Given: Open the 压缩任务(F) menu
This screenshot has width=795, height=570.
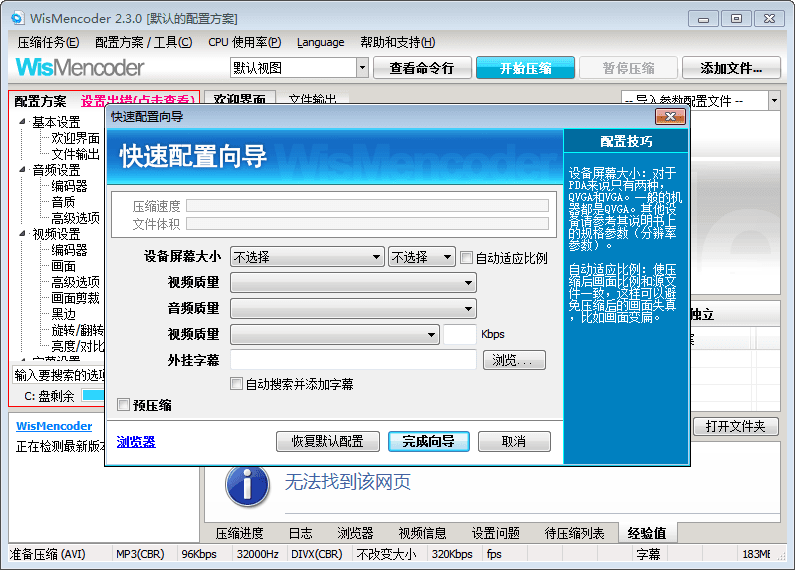Looking at the screenshot, I should click(48, 42).
